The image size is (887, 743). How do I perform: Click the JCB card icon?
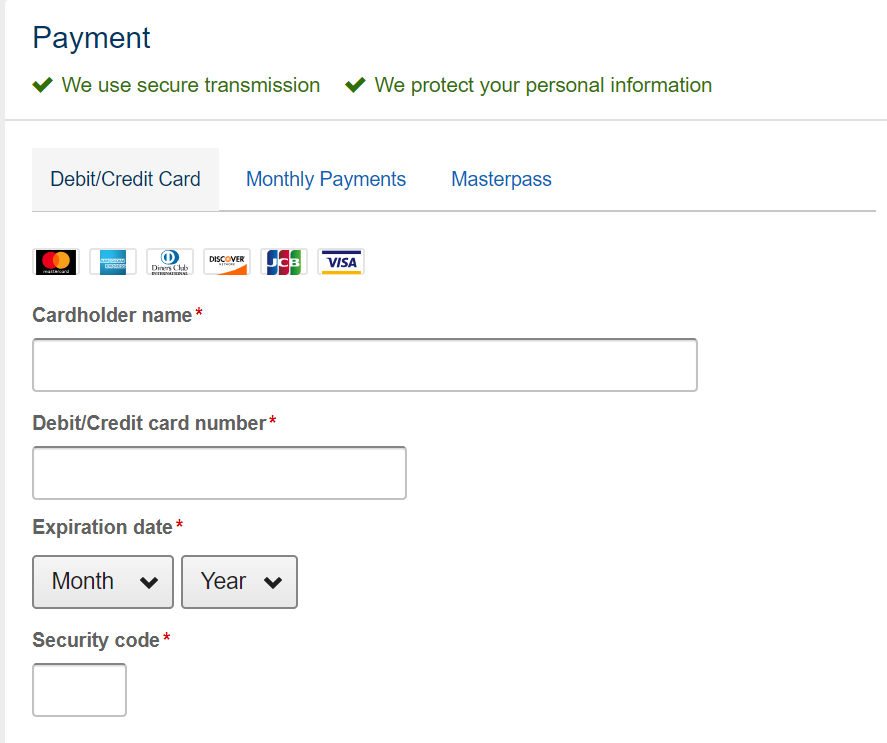tap(284, 262)
